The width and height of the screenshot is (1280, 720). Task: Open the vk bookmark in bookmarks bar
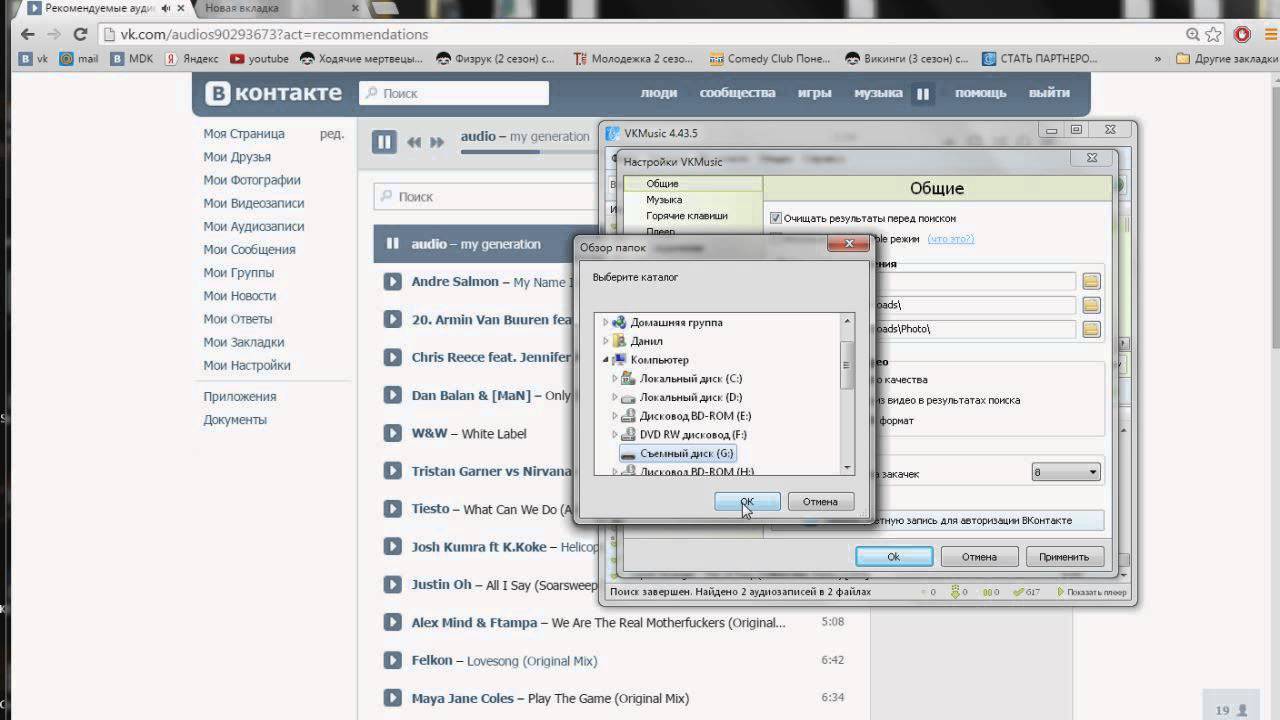pos(33,59)
